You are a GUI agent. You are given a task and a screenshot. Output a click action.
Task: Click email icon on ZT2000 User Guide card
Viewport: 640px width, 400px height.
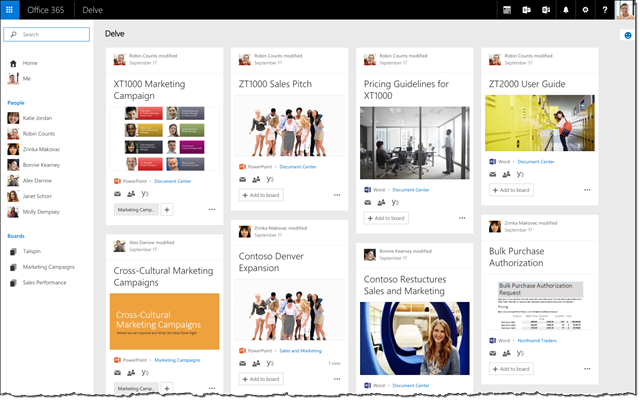click(x=493, y=174)
